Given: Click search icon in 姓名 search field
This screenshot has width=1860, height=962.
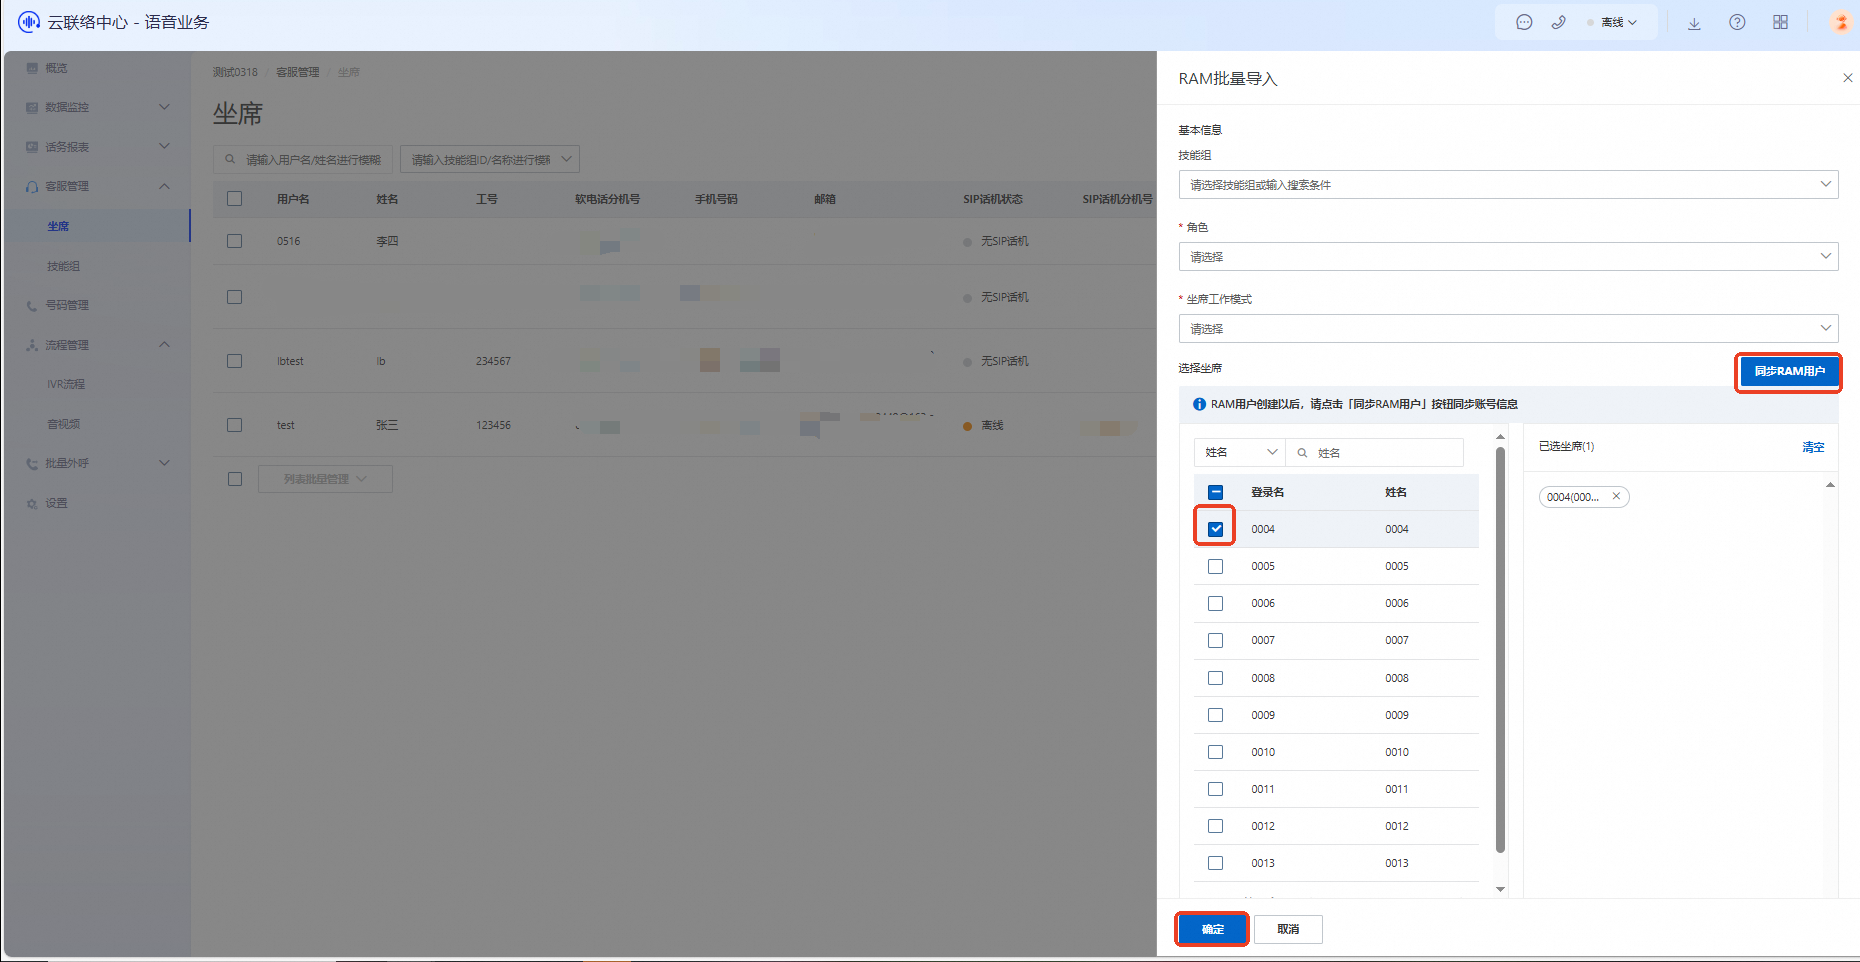Looking at the screenshot, I should tap(1302, 453).
